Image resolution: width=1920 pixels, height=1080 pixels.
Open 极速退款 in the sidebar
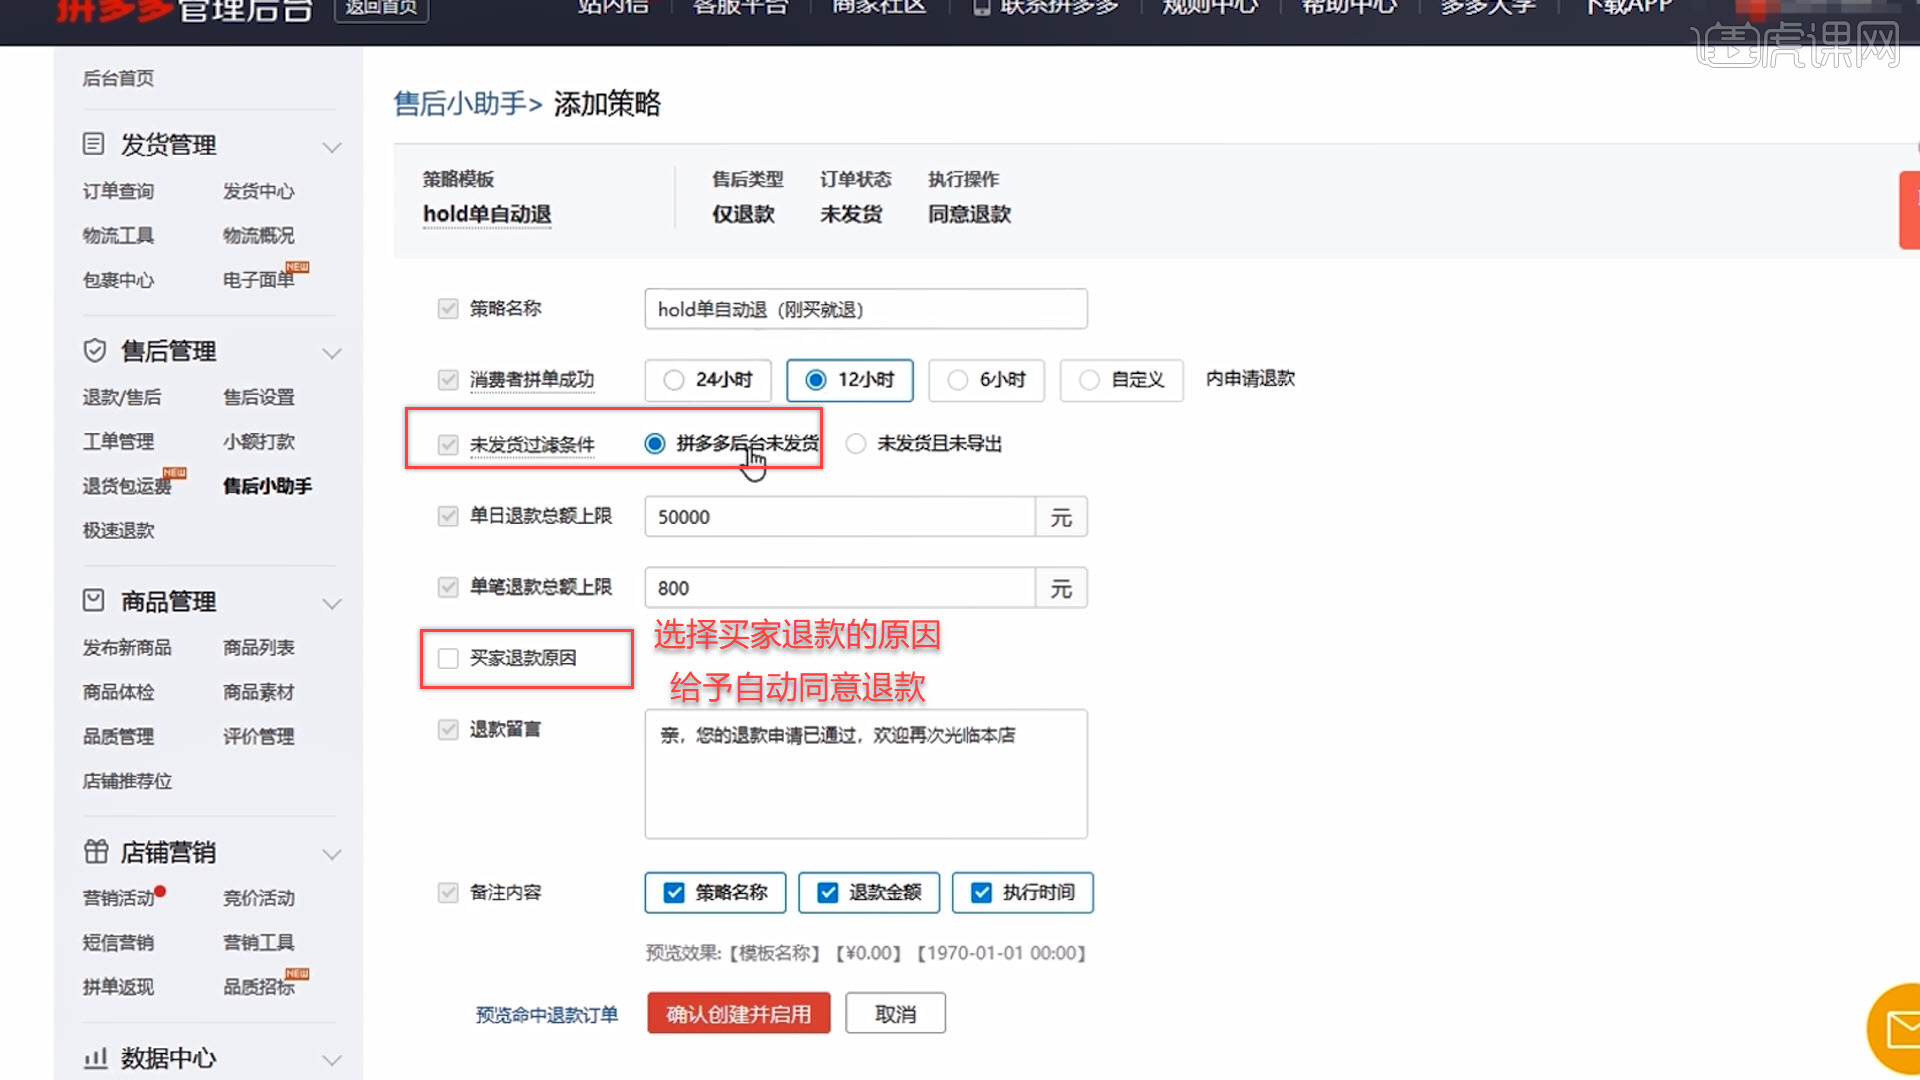point(118,530)
